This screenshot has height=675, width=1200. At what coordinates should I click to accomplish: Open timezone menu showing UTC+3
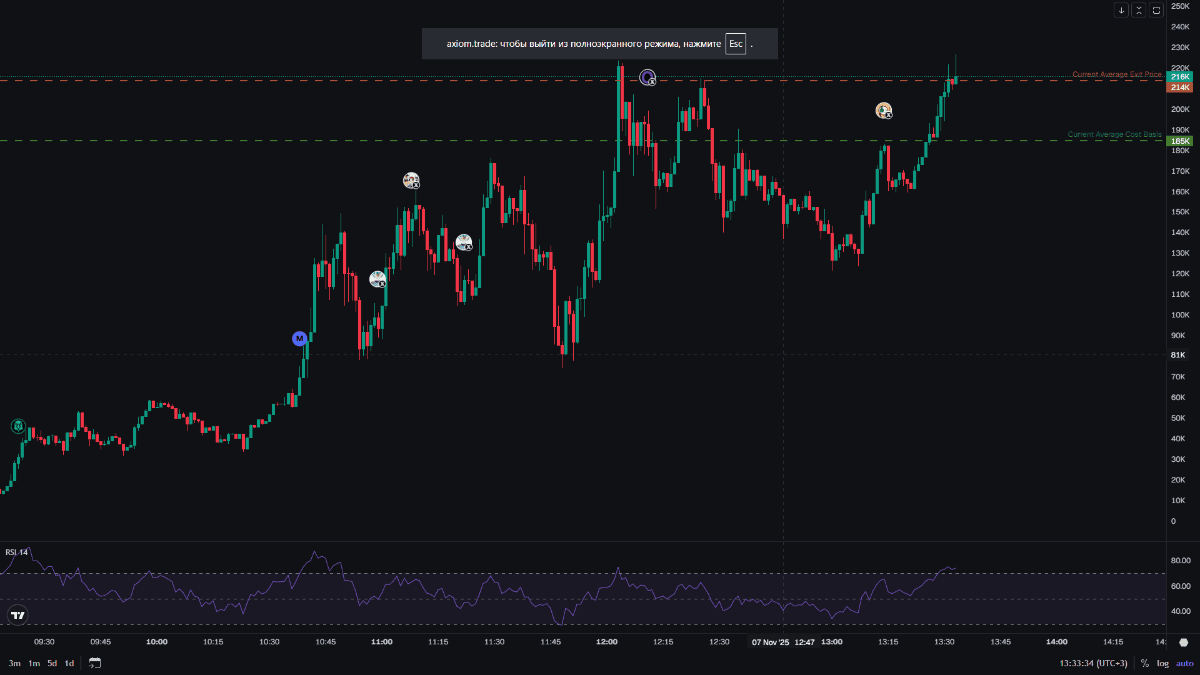click(1094, 663)
